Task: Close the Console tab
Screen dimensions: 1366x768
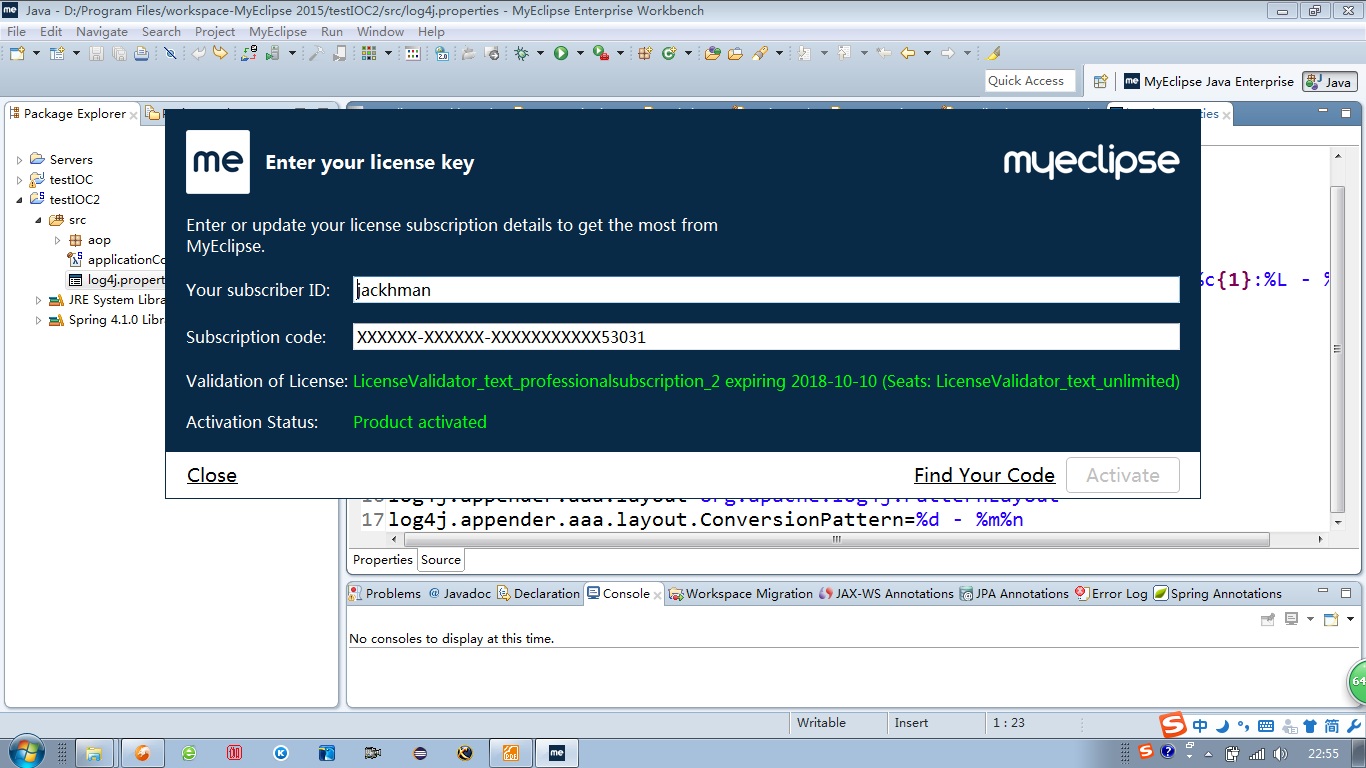Action: (x=657, y=594)
